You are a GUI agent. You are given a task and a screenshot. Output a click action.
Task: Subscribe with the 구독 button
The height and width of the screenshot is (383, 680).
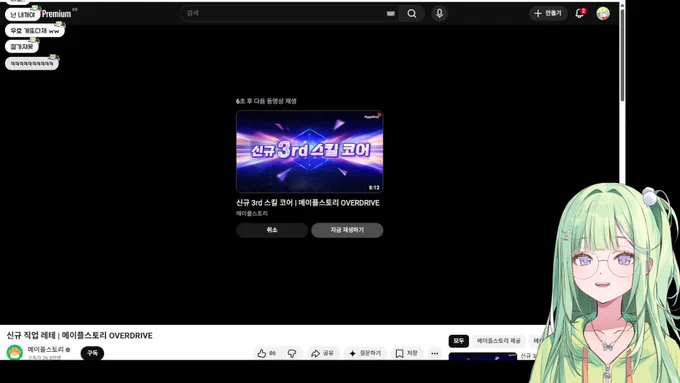coord(92,353)
